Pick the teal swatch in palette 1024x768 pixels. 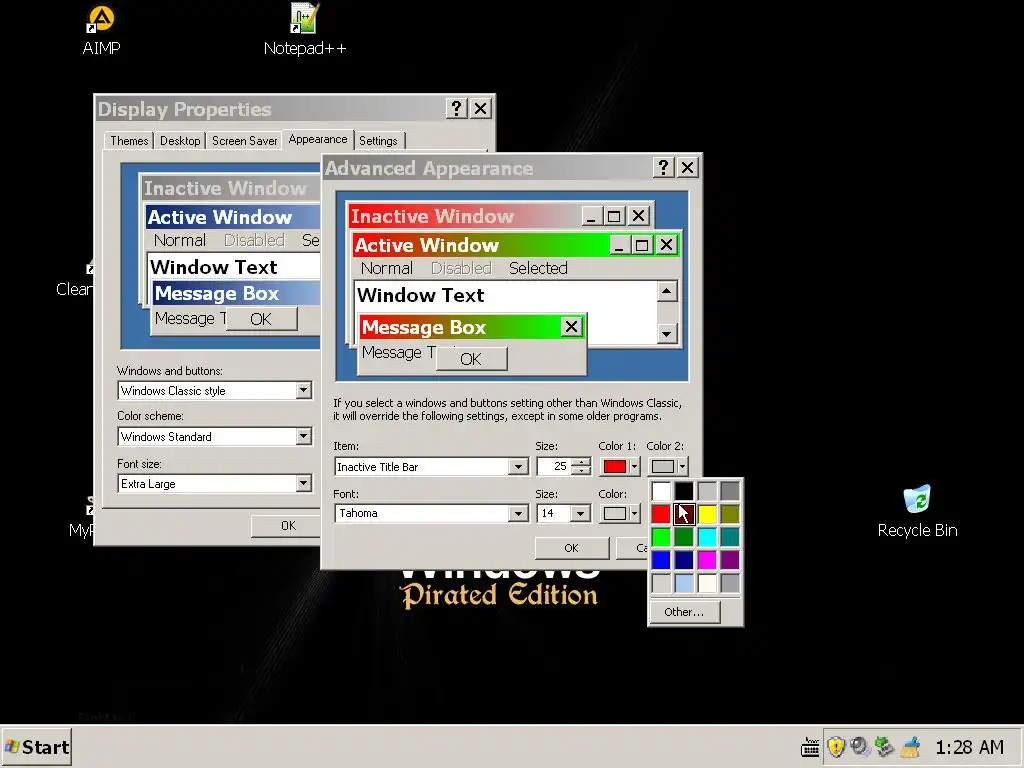pos(730,537)
